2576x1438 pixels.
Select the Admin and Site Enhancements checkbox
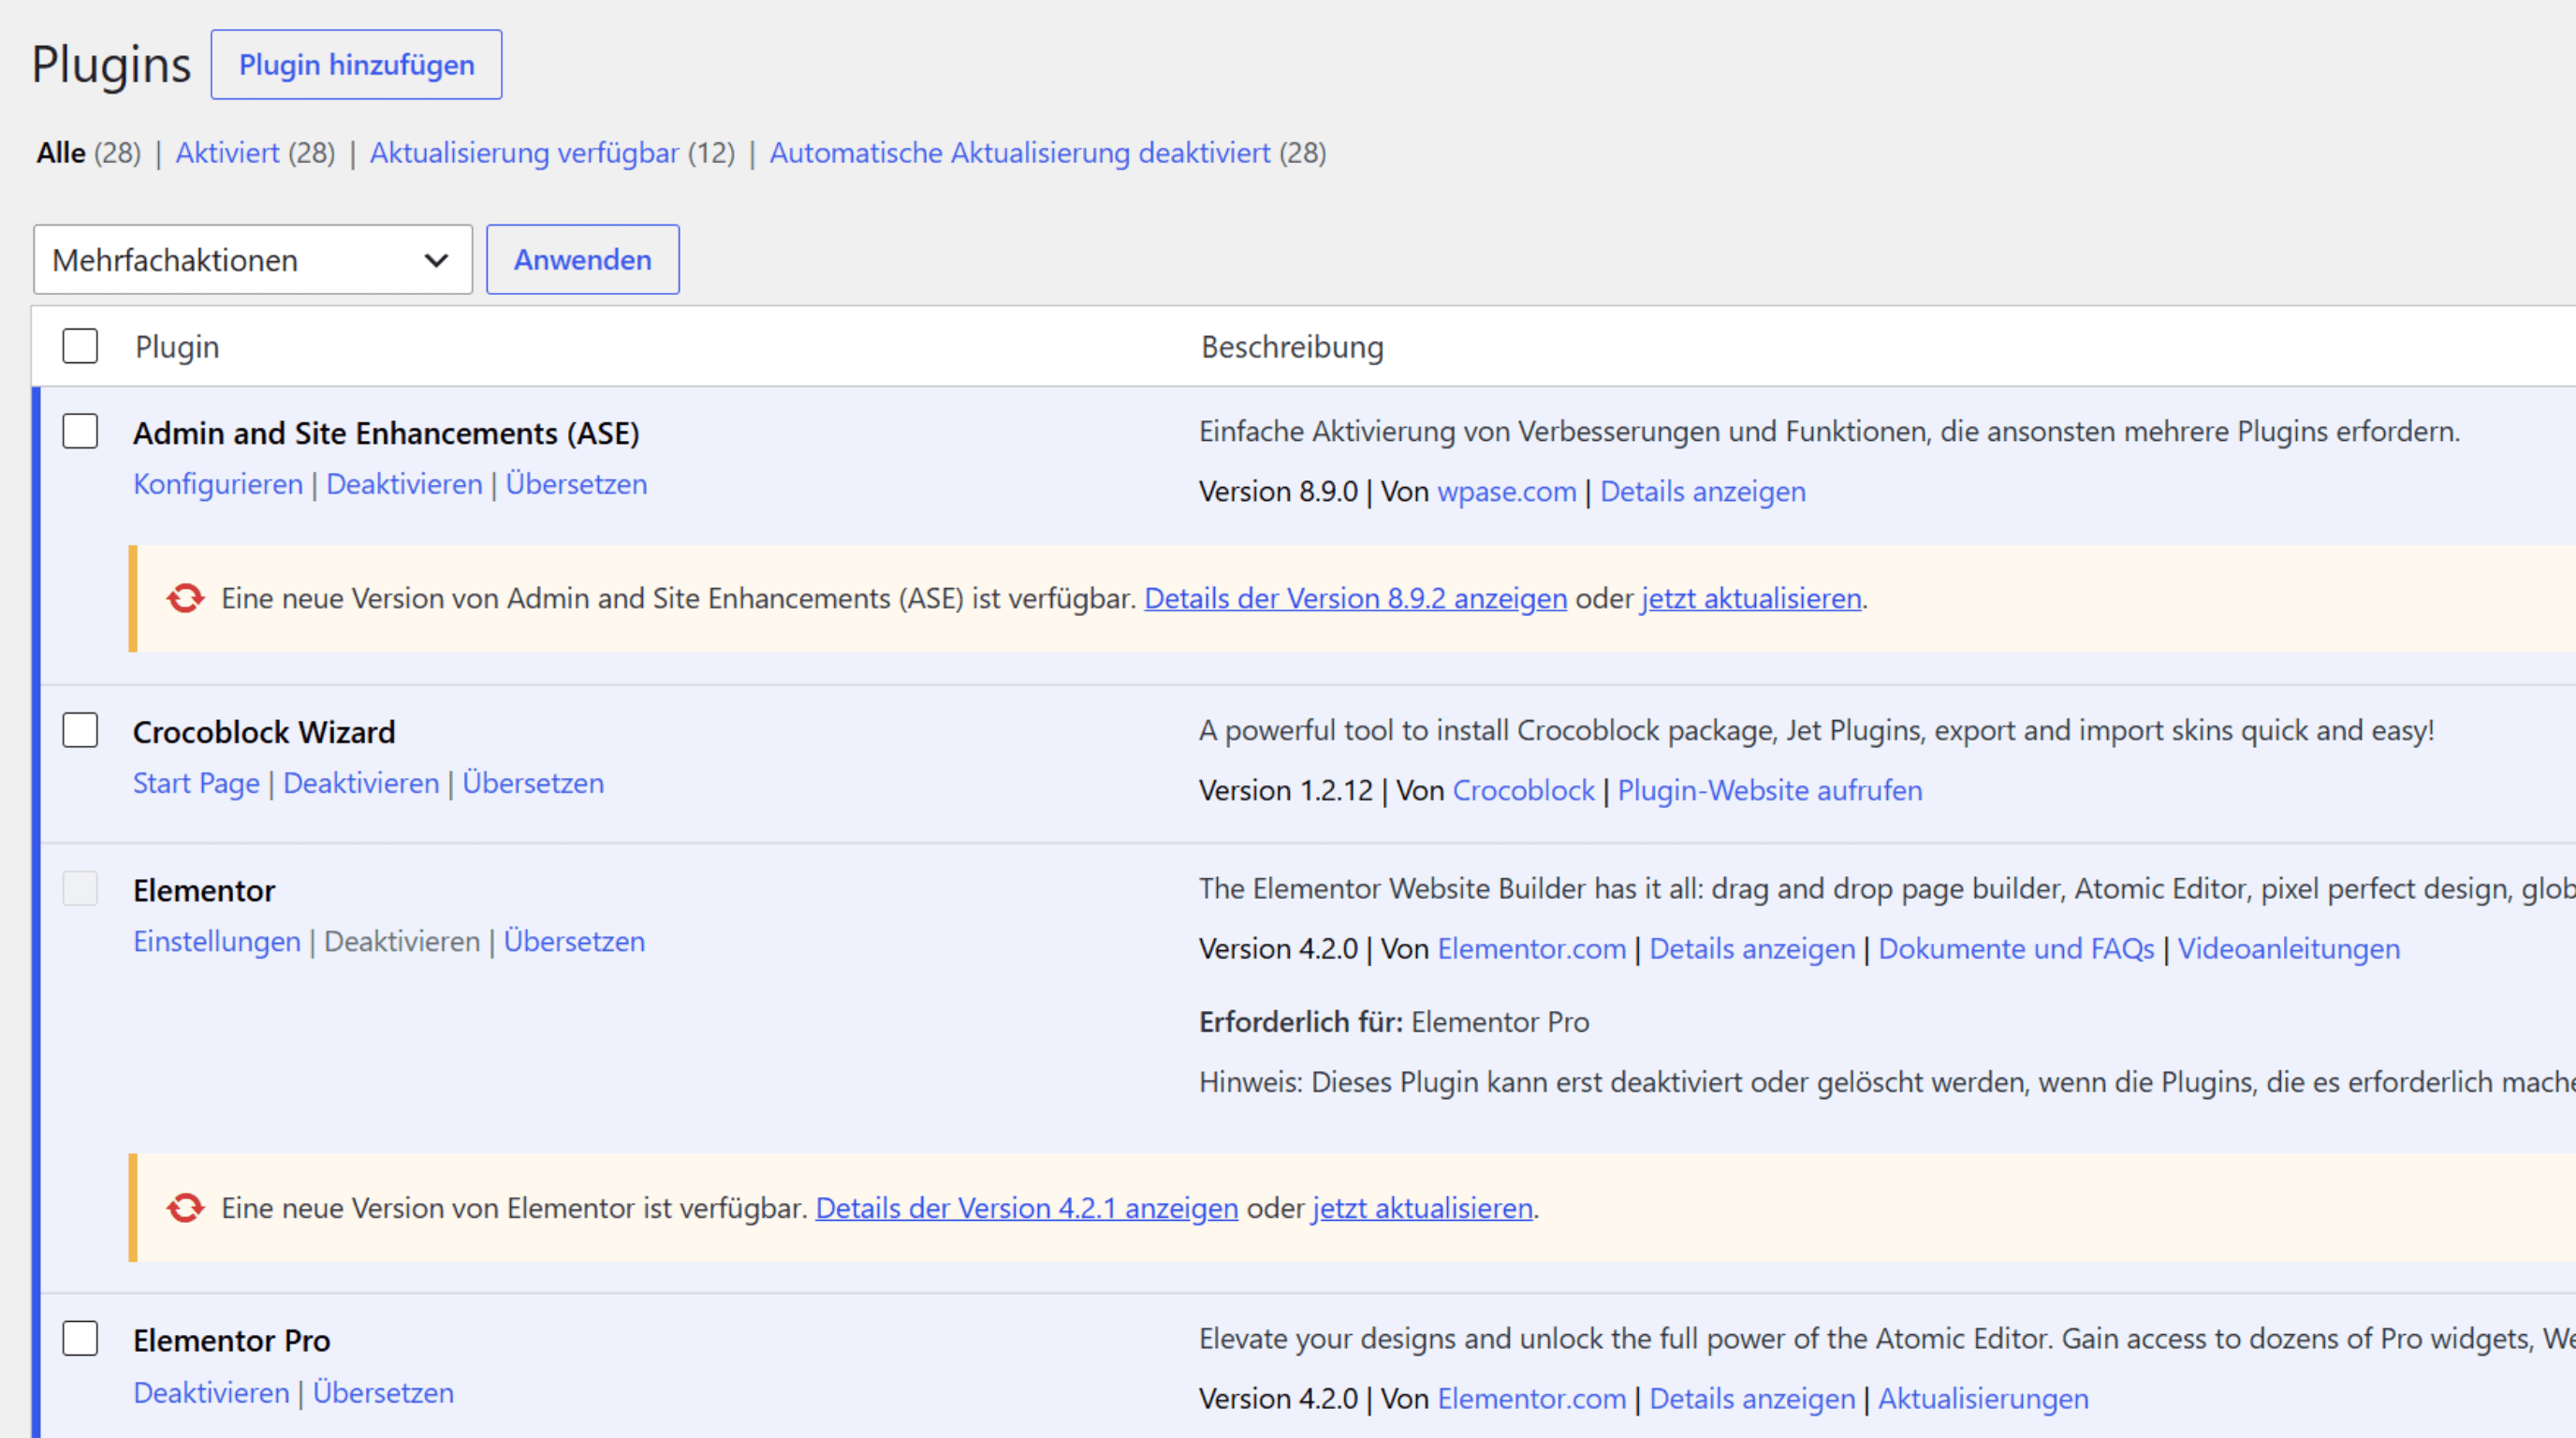click(x=80, y=432)
